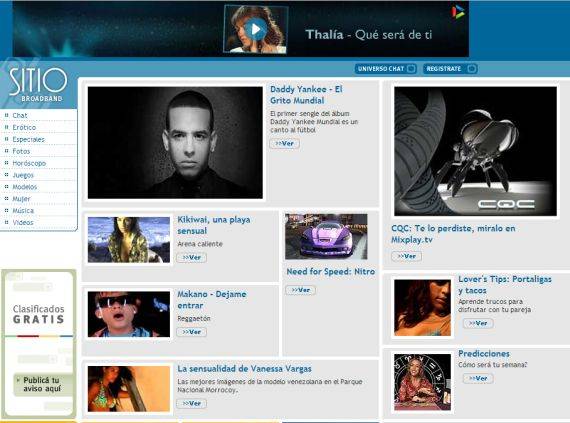Click the CQC robot fly image
The height and width of the screenshot is (423, 570).
click(x=475, y=151)
